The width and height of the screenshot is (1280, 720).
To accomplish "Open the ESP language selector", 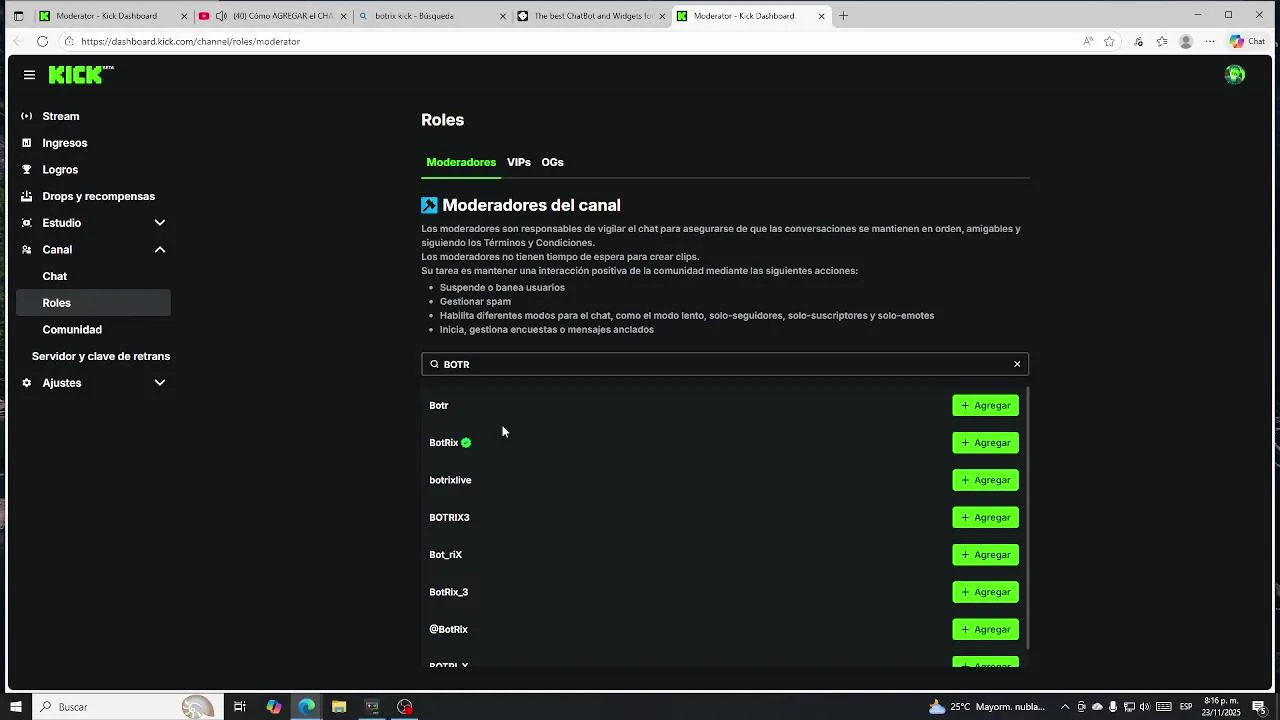I will 1186,707.
